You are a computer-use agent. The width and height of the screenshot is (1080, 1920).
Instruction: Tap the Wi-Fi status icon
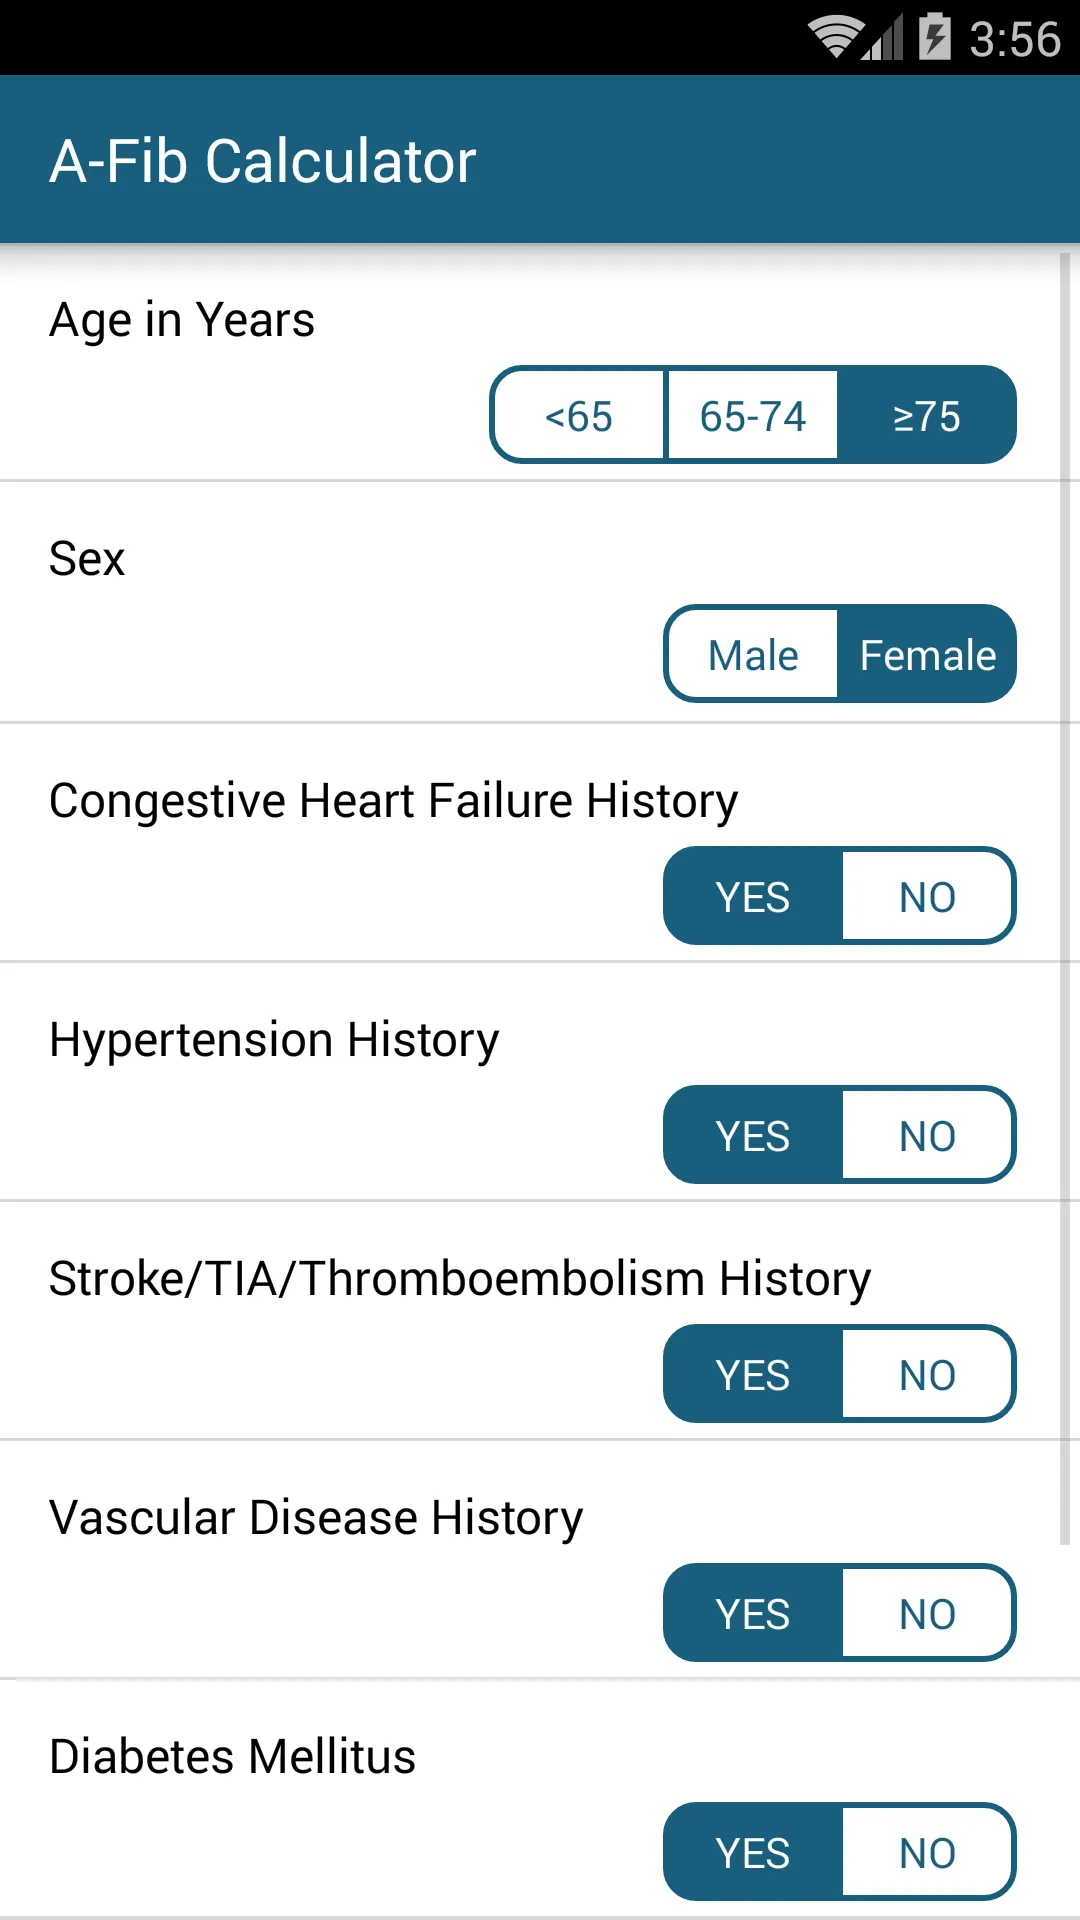(836, 38)
